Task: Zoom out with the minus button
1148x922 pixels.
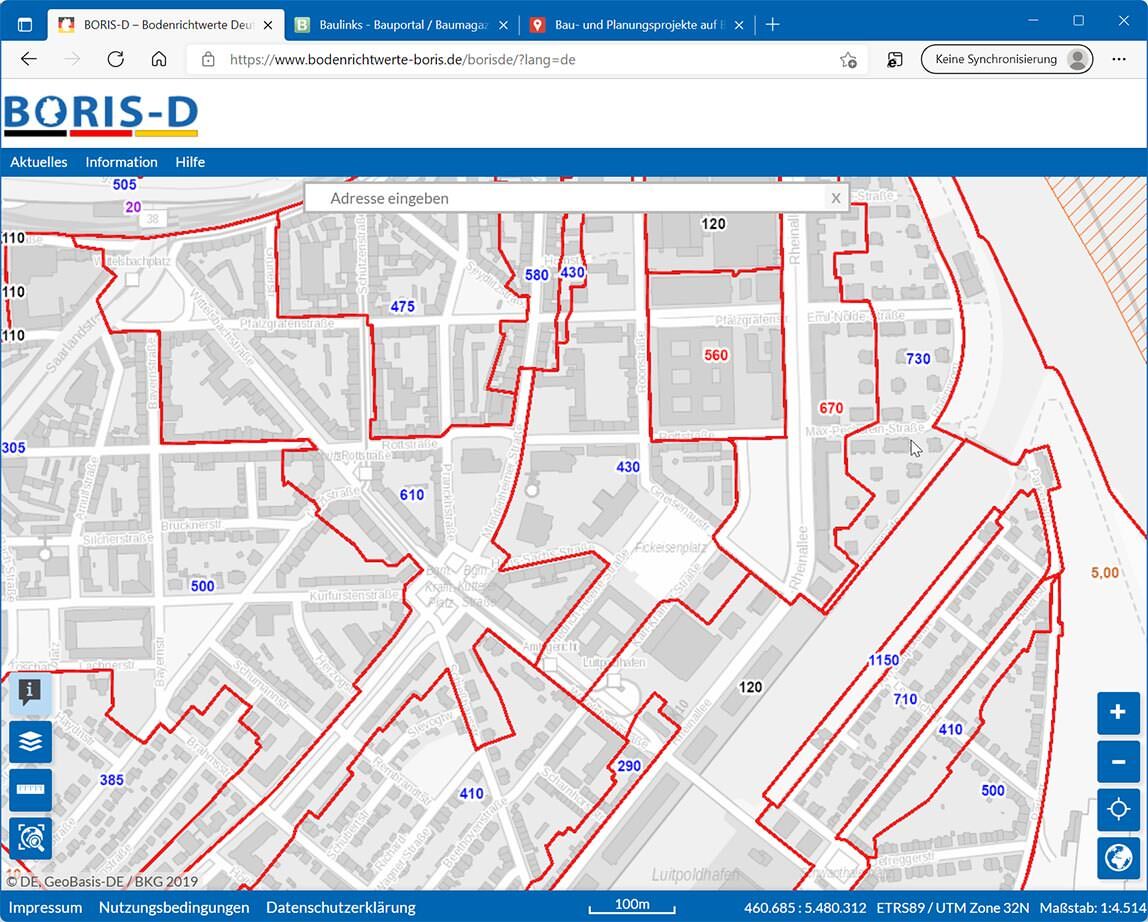Action: pyautogui.click(x=1118, y=762)
